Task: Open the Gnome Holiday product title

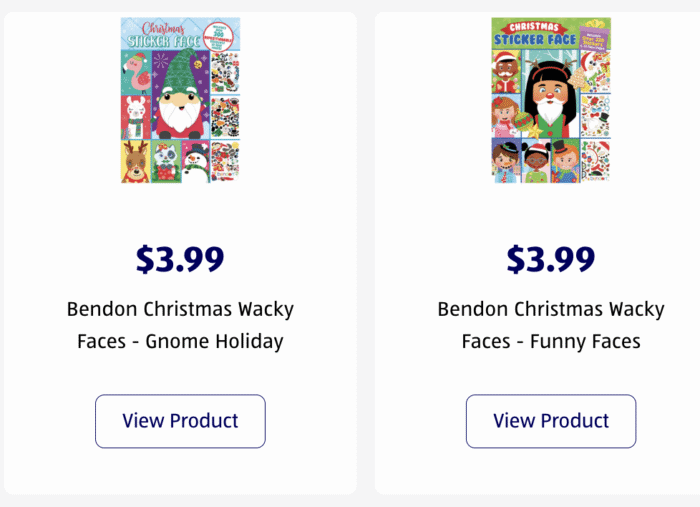Action: pyautogui.click(x=180, y=325)
